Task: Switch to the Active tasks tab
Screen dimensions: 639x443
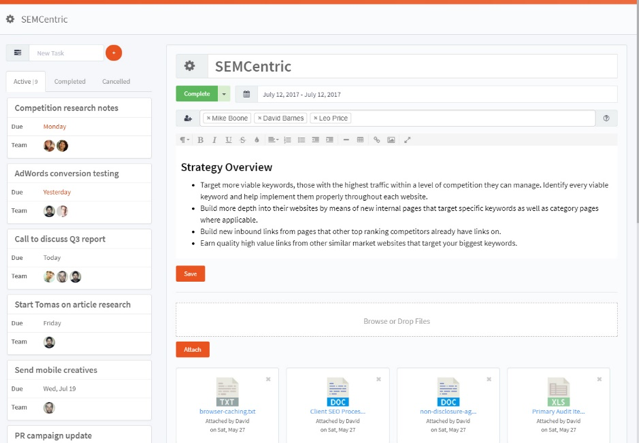Action: 26,82
